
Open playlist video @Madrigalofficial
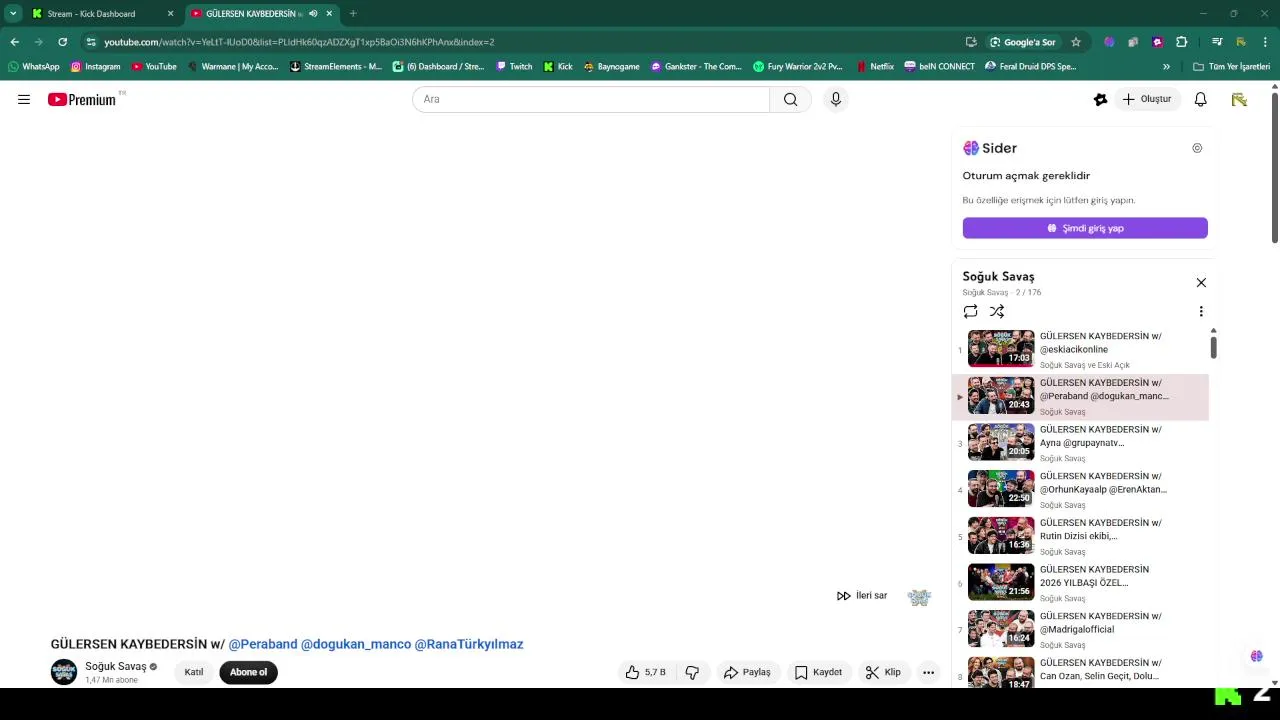(x=1080, y=630)
